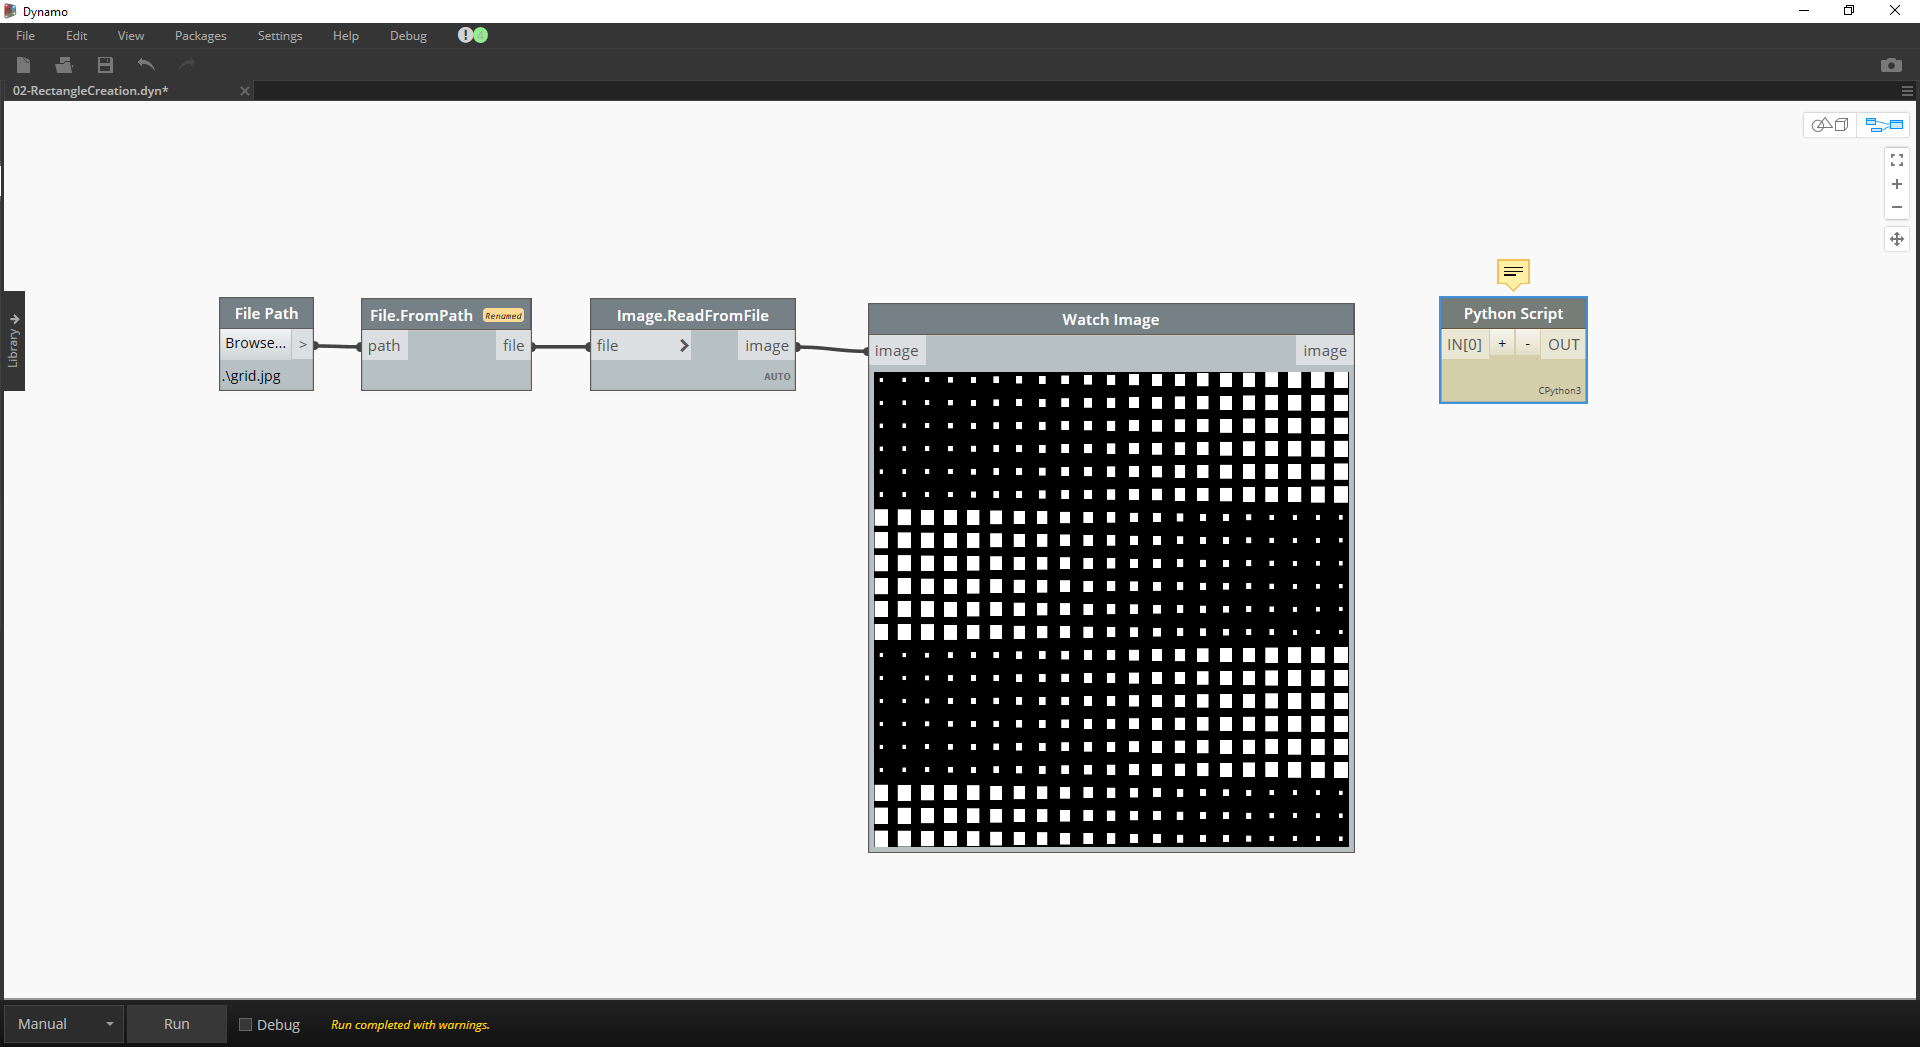Viewport: 1920px width, 1047px height.
Task: Undo the last action via the arrow icon
Action: (146, 65)
